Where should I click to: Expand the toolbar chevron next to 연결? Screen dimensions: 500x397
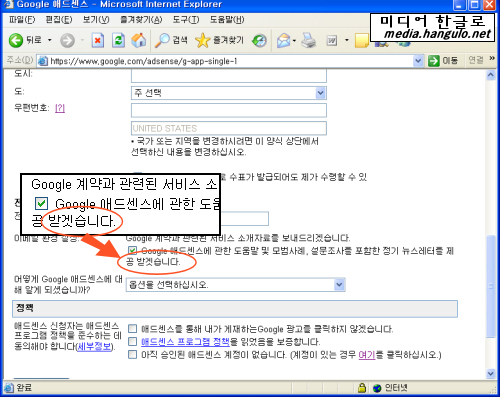click(x=492, y=59)
